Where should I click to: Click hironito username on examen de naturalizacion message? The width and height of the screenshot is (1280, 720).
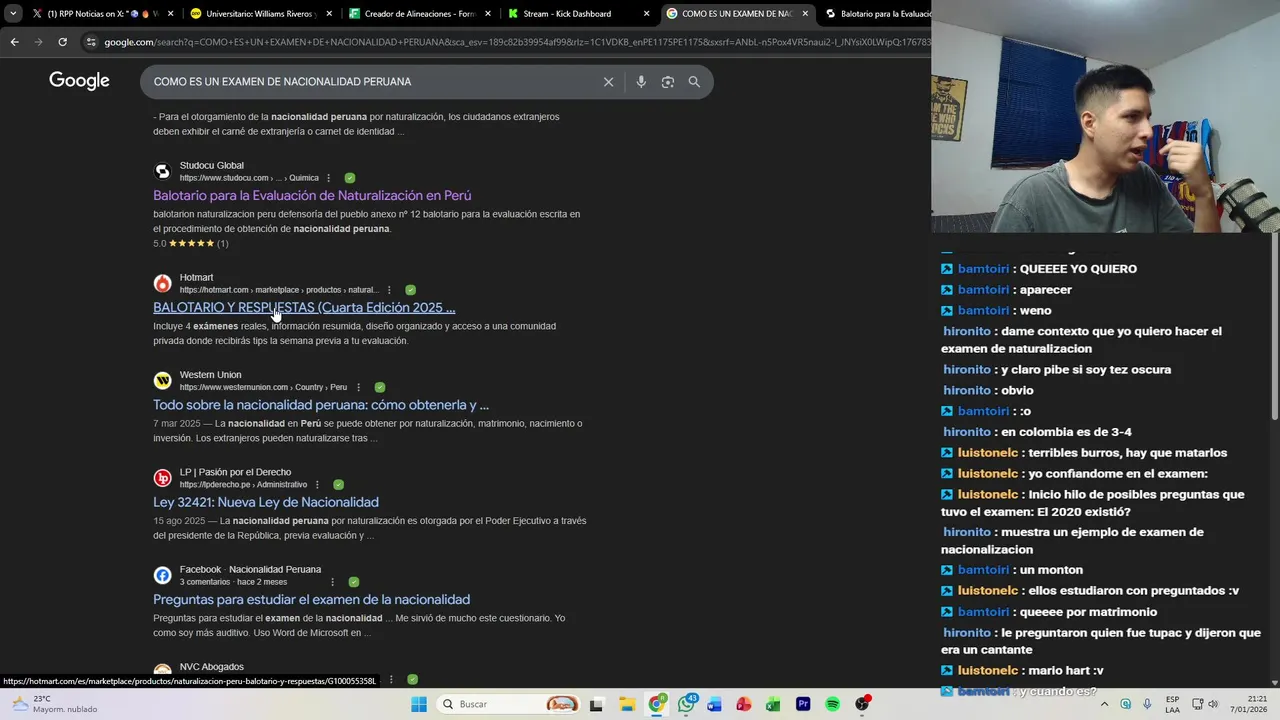tap(967, 332)
